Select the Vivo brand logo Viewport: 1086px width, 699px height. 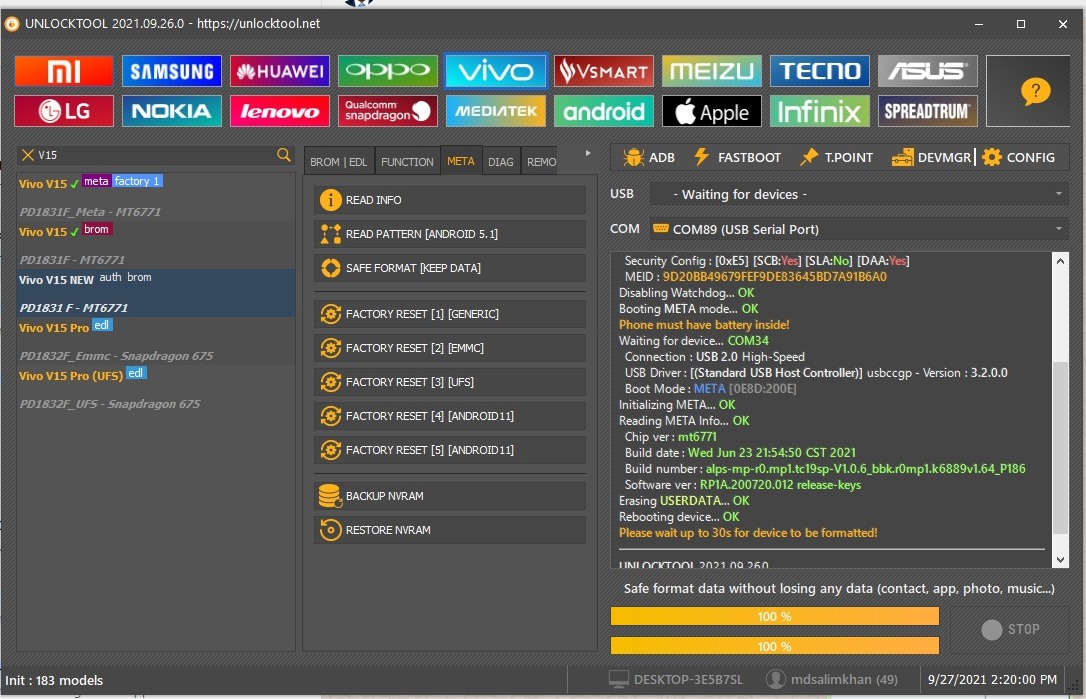tap(496, 71)
